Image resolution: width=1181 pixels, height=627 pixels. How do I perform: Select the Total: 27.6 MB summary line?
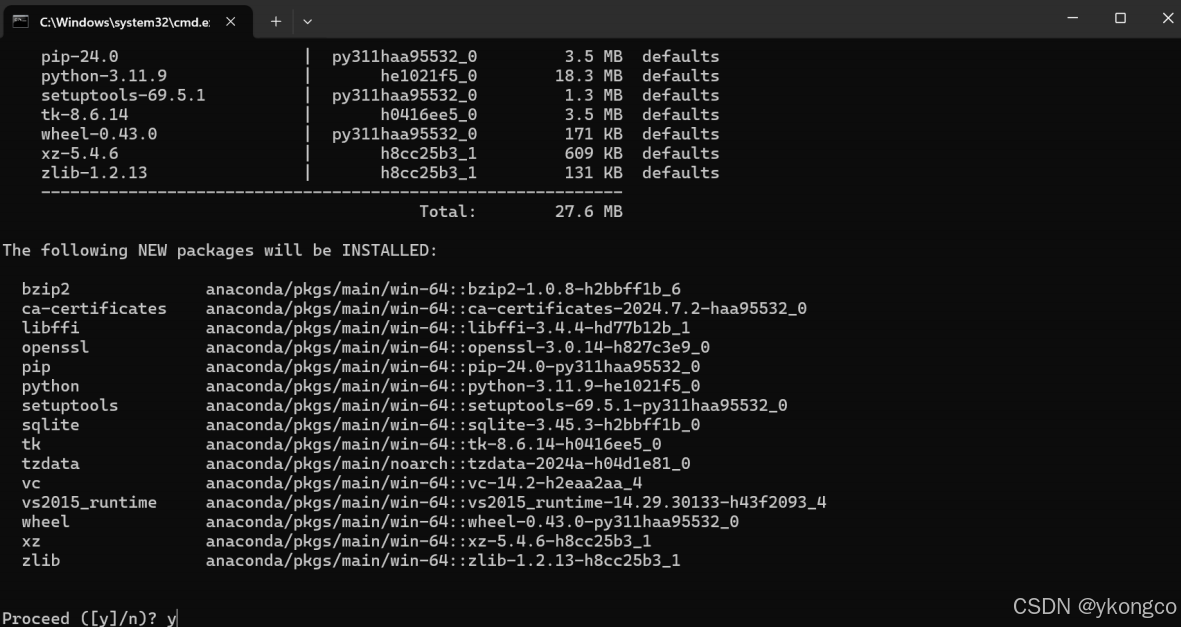point(520,211)
